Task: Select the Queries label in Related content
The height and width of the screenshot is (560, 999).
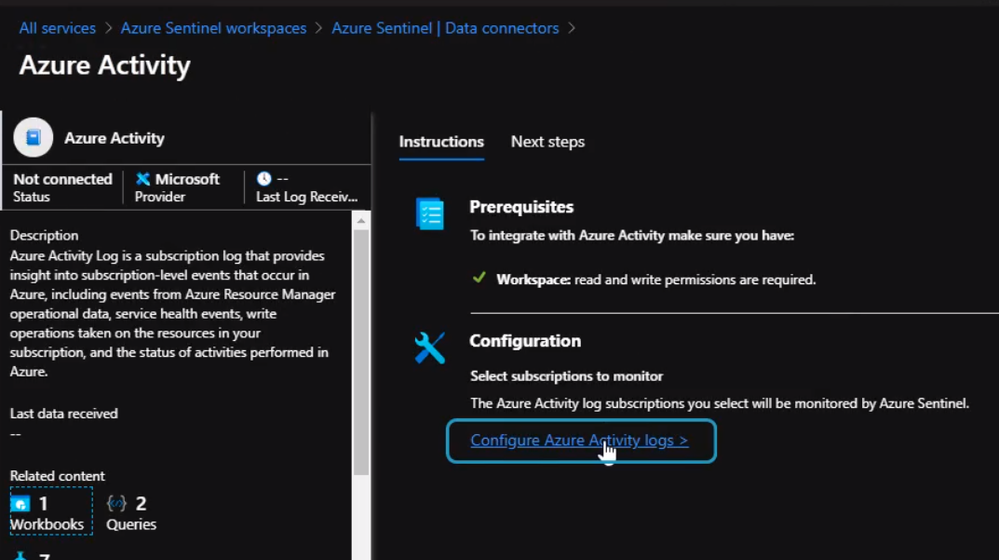Action: (131, 524)
